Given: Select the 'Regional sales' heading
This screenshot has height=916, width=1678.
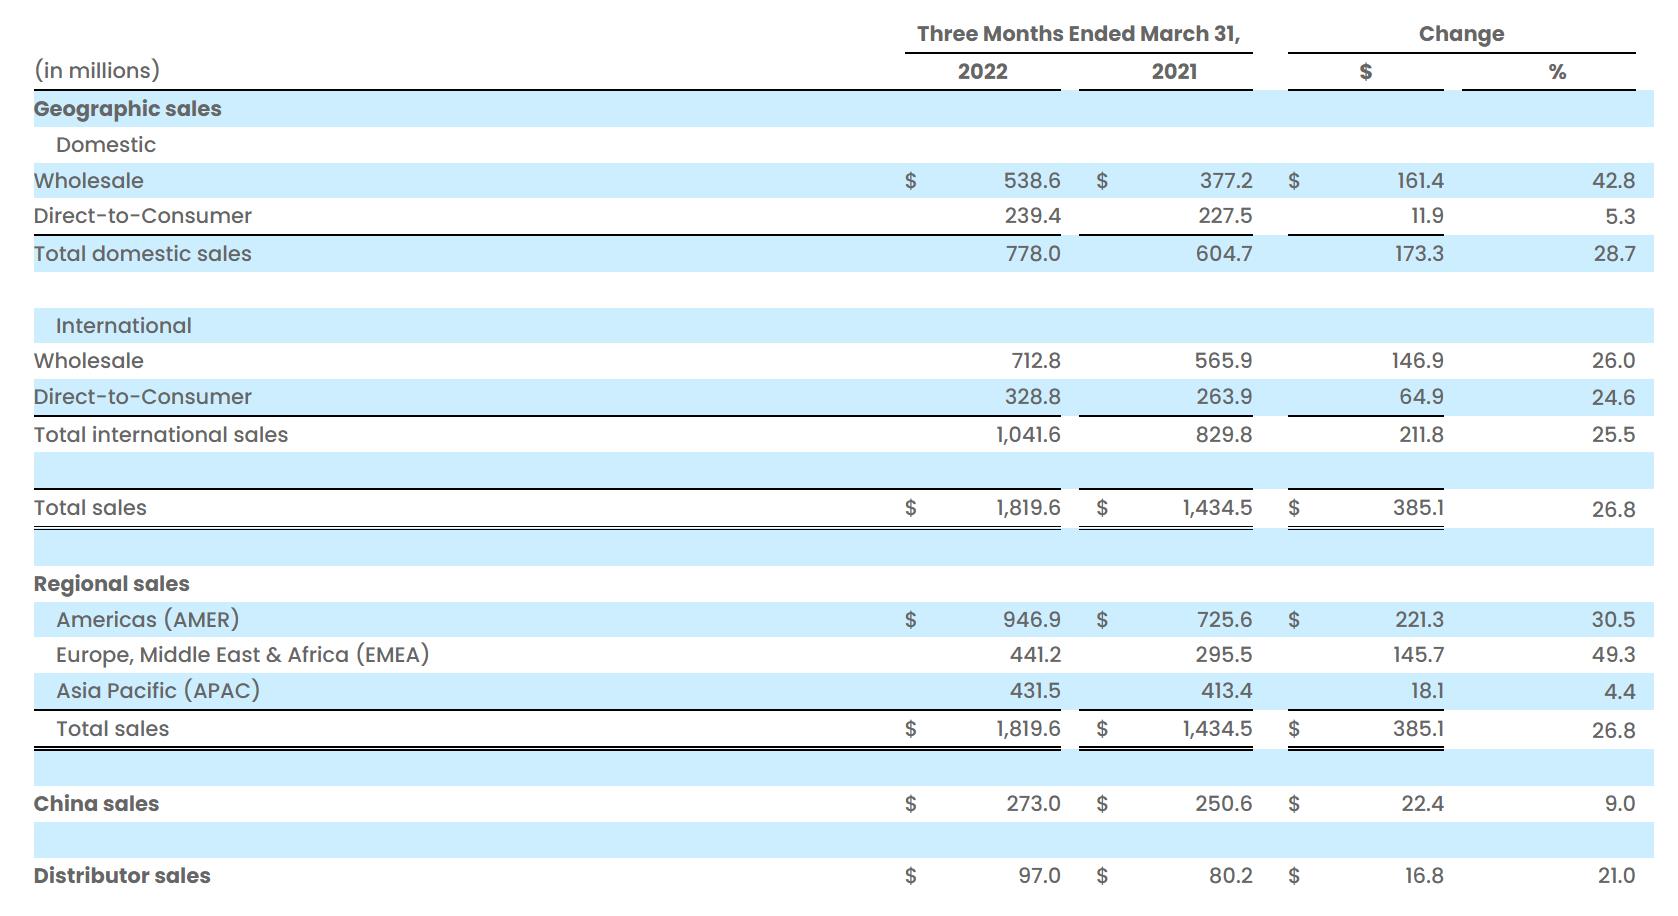Looking at the screenshot, I should tap(111, 584).
